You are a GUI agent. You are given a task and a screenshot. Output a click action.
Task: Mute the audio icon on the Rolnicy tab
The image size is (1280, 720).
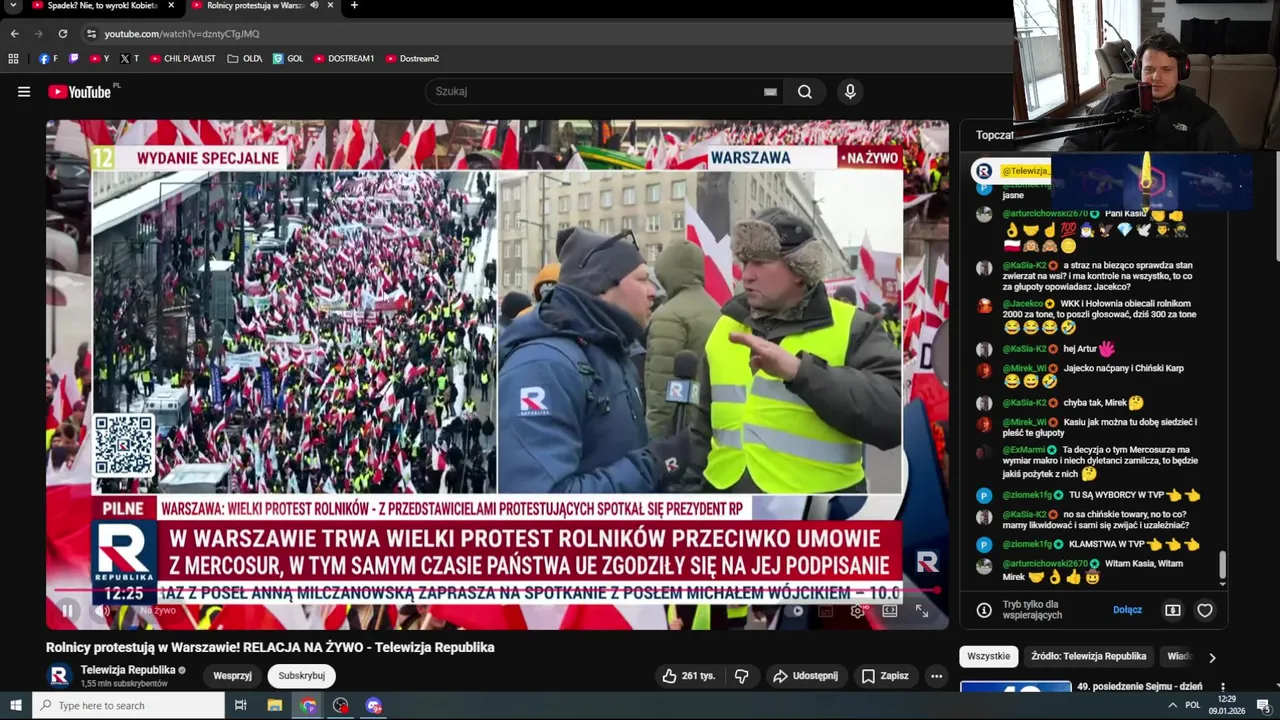click(314, 6)
